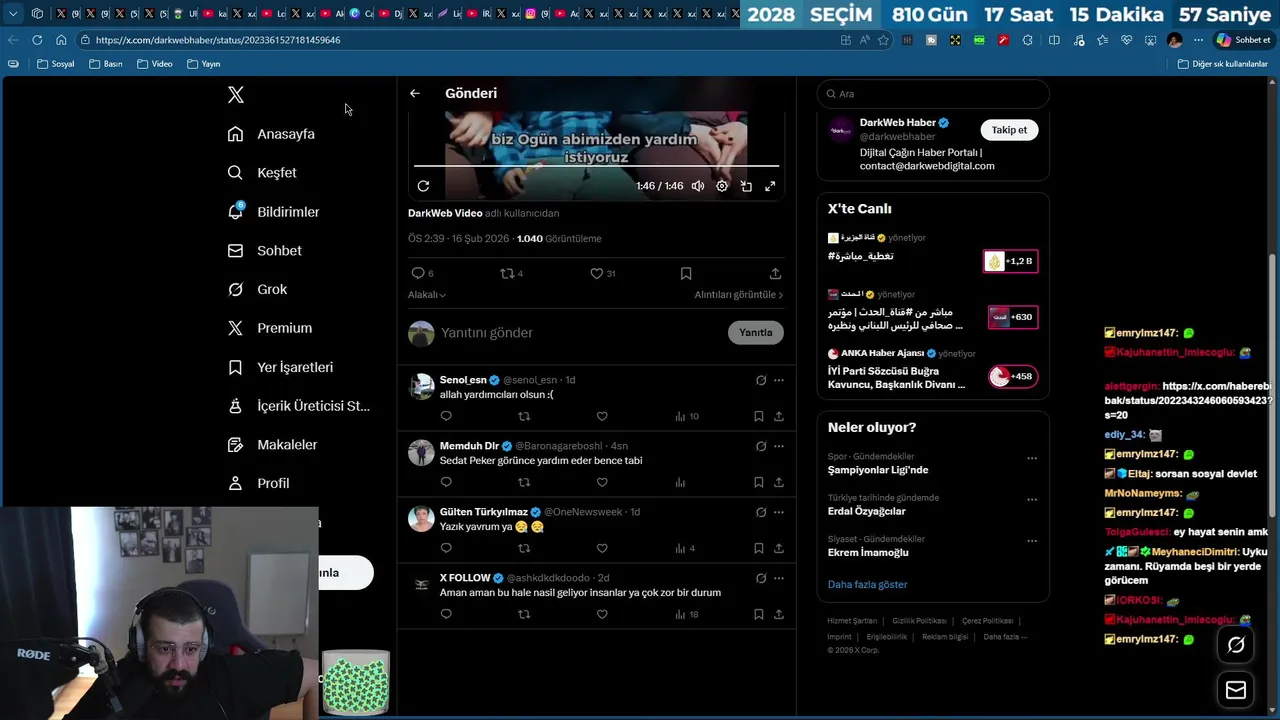This screenshot has width=1280, height=720.
Task: Go to Anasayfa in sidebar
Action: (271, 134)
